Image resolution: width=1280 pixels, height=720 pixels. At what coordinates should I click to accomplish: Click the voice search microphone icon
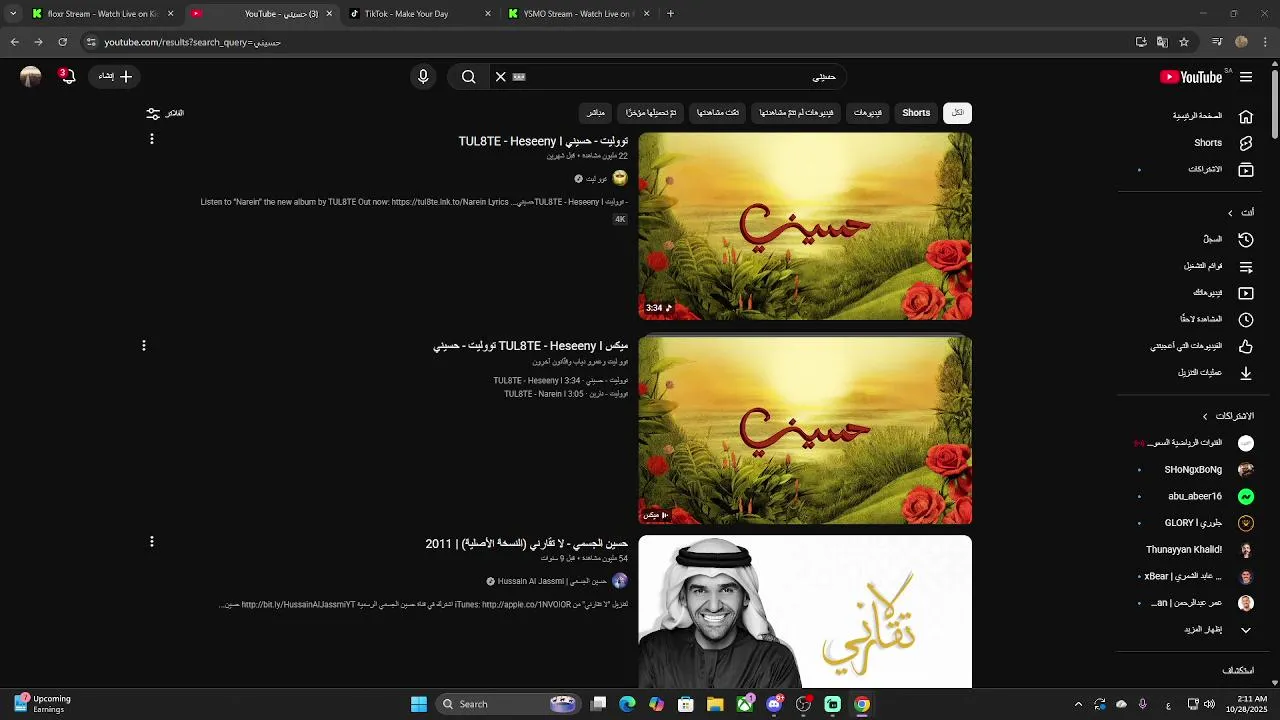pyautogui.click(x=423, y=77)
